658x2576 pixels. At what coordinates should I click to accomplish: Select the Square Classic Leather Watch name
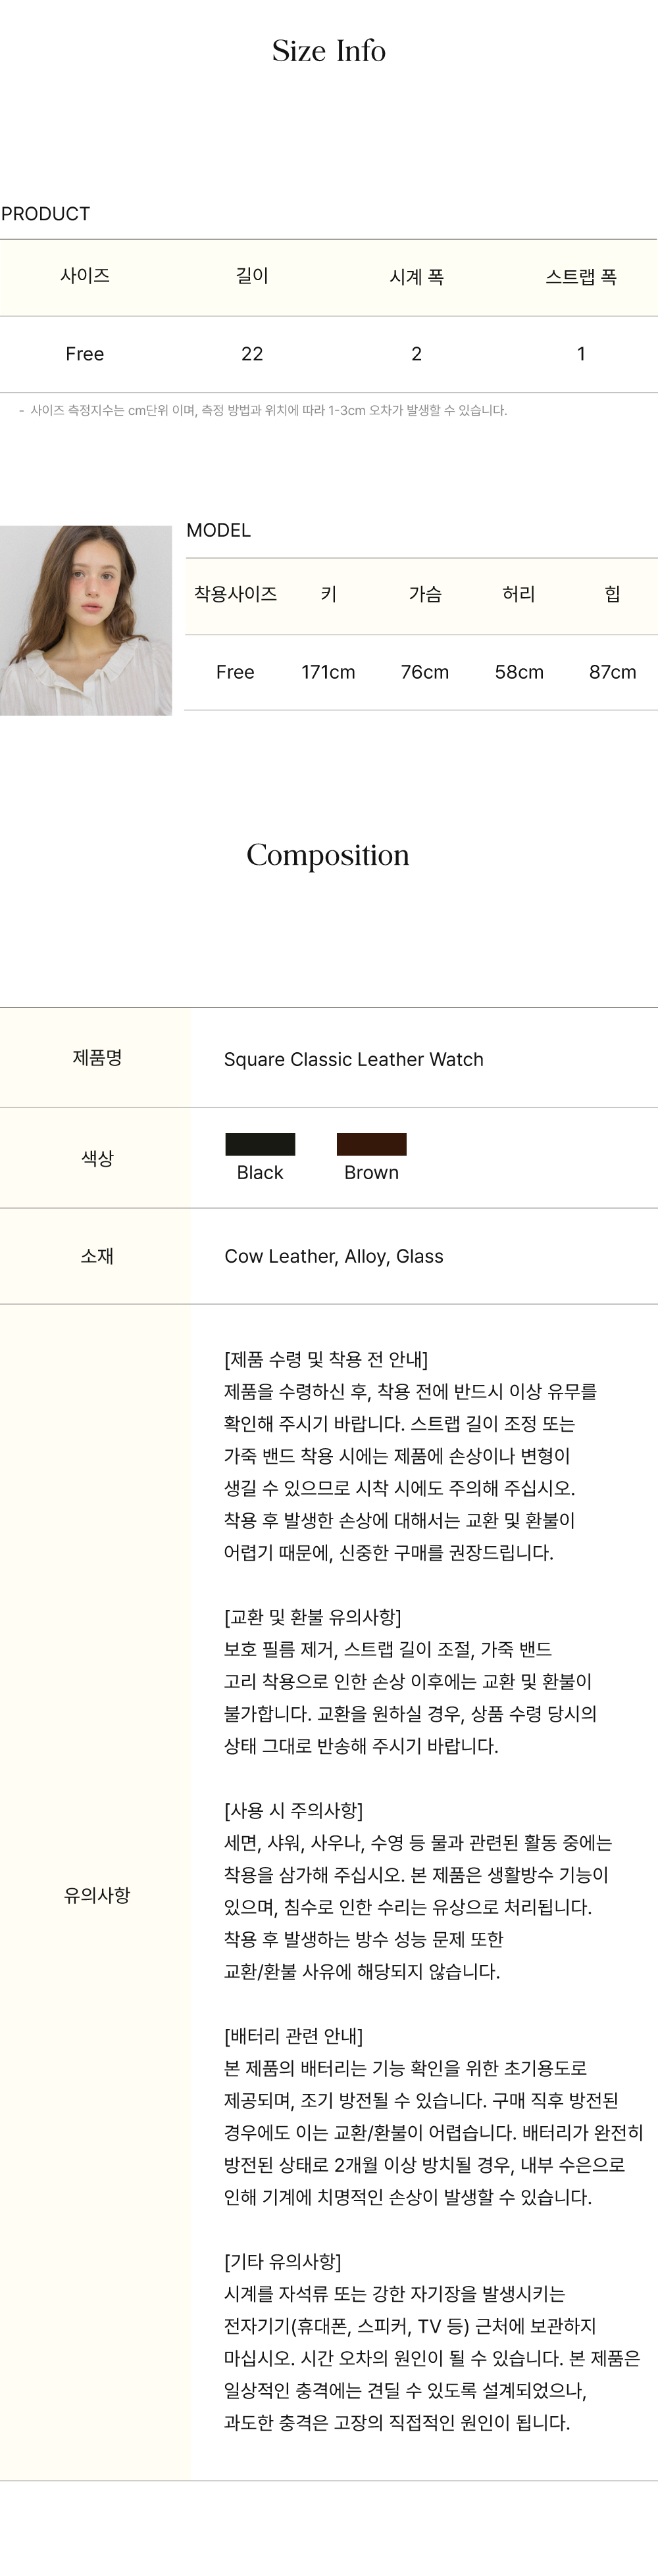[353, 1059]
